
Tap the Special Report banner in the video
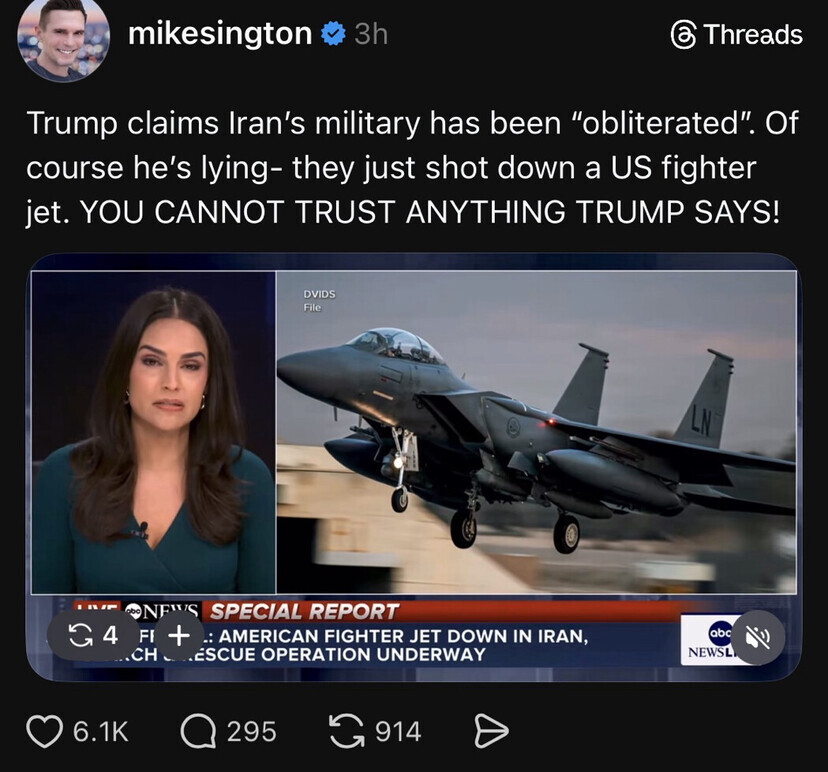[304, 612]
